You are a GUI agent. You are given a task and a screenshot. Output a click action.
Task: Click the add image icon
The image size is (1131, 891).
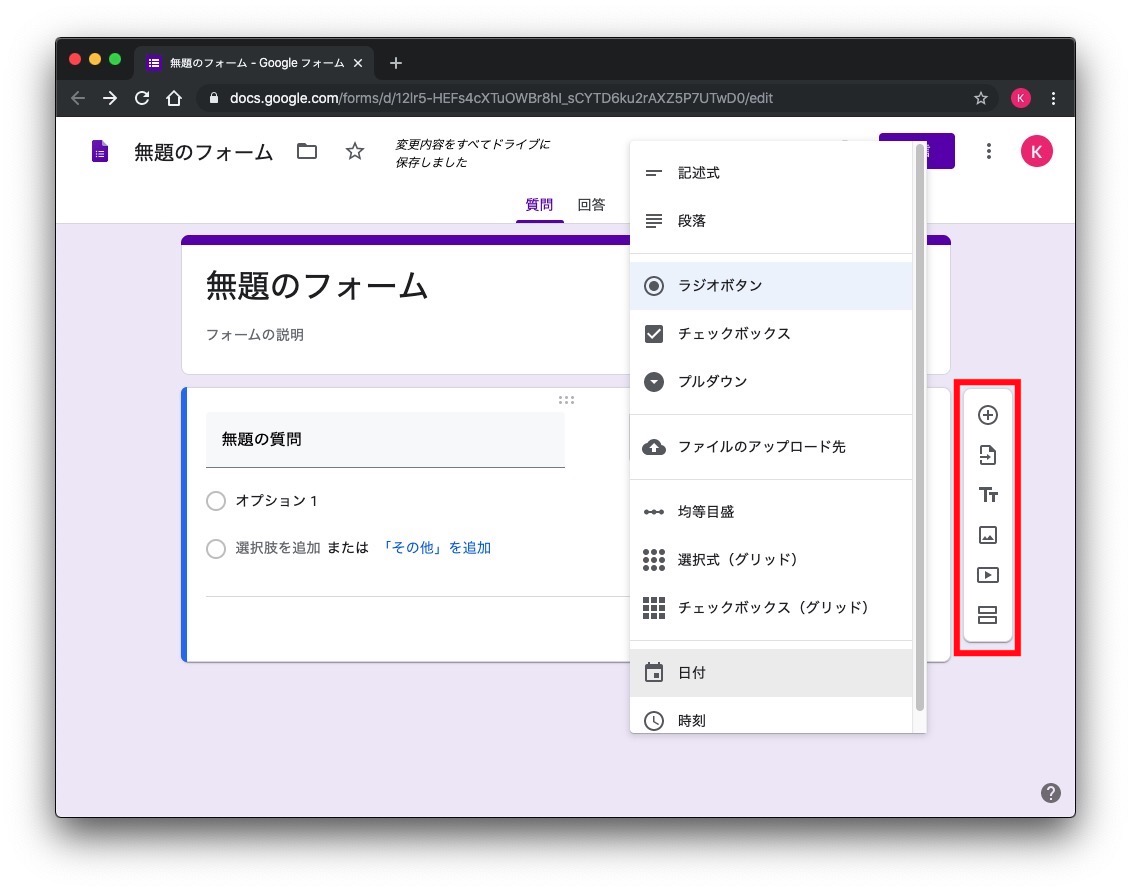(x=987, y=535)
